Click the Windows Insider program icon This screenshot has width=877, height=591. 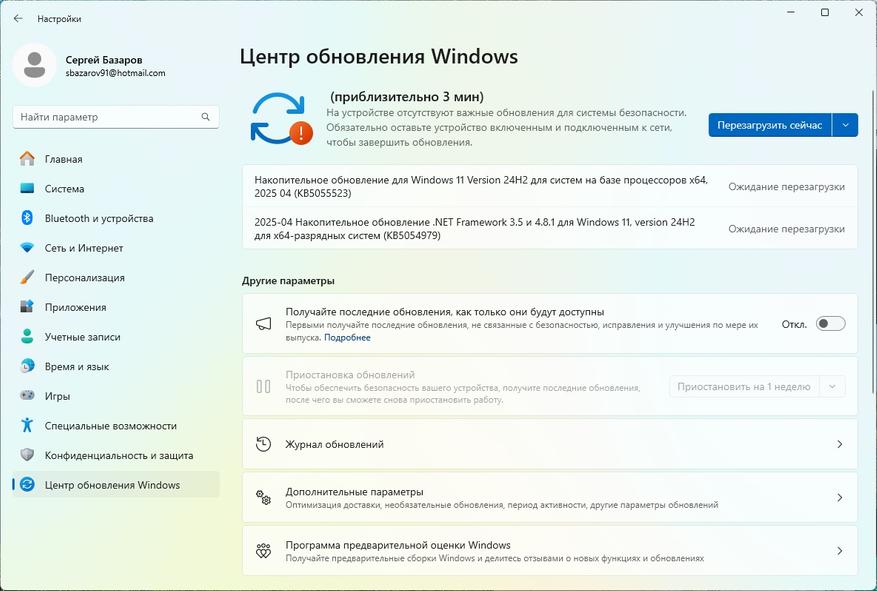[x=263, y=551]
